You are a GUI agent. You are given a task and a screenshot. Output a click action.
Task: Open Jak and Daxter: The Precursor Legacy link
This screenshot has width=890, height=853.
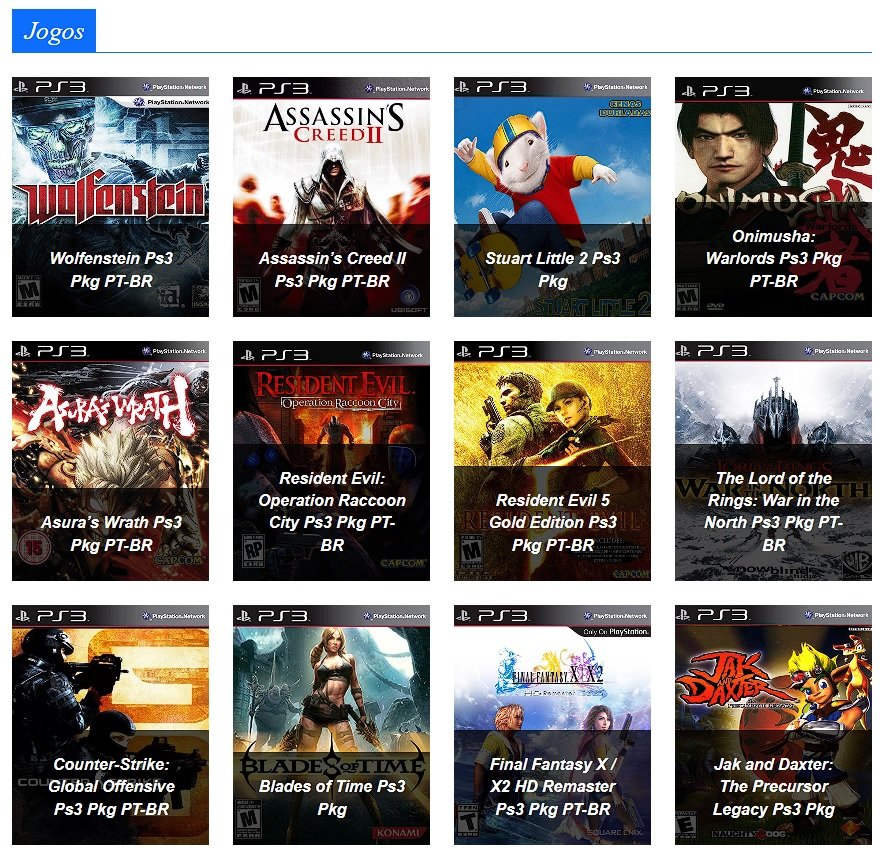[x=773, y=787]
